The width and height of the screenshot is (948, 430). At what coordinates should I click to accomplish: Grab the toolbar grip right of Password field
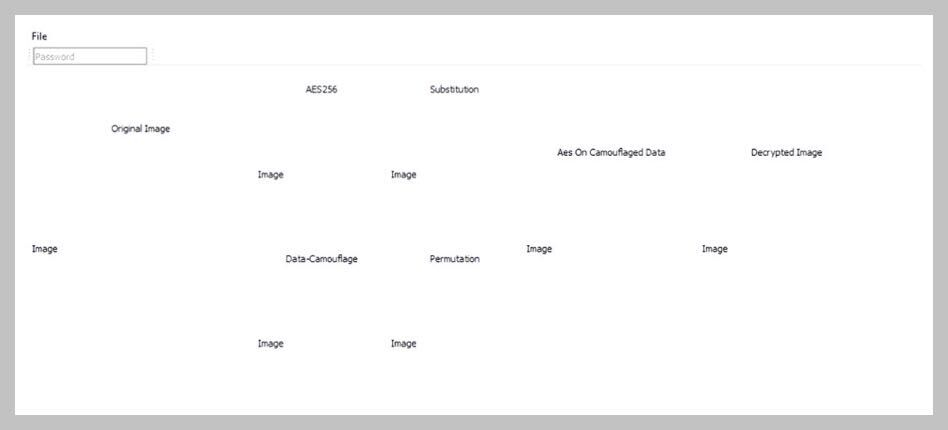tap(152, 56)
